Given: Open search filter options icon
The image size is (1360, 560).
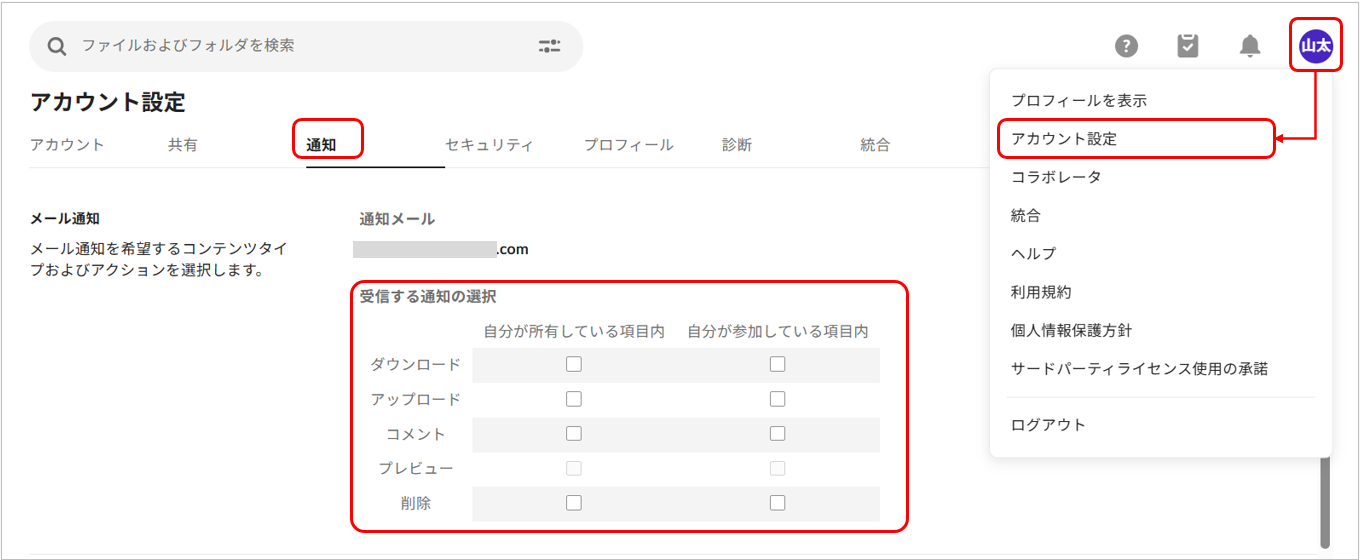Looking at the screenshot, I should click(x=549, y=46).
